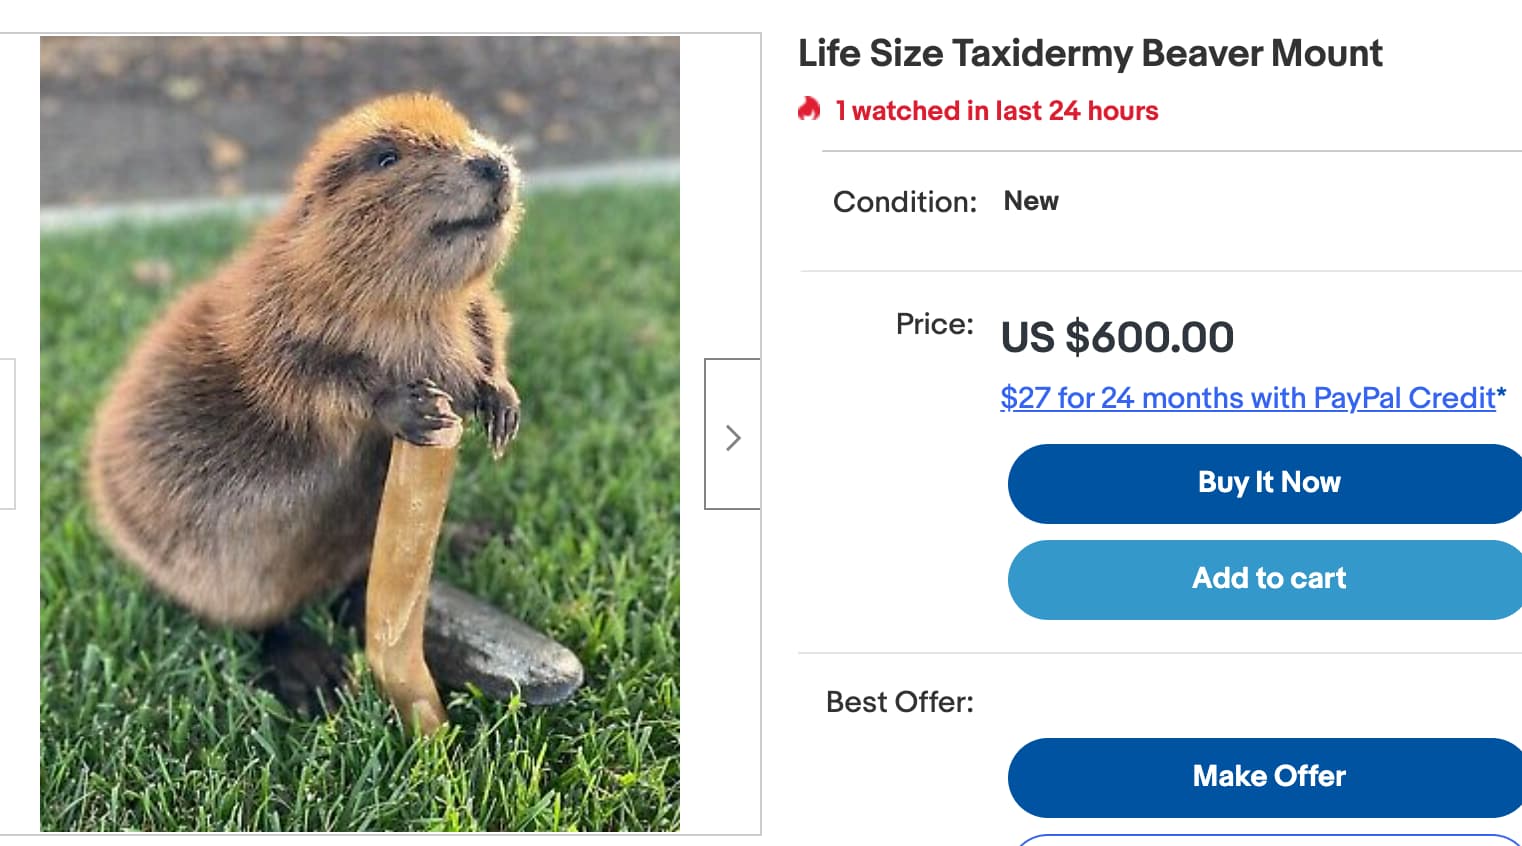Click the Life Size Taxidermy Beaver Mount title
Image resolution: width=1522 pixels, height=846 pixels.
pyautogui.click(x=1089, y=53)
